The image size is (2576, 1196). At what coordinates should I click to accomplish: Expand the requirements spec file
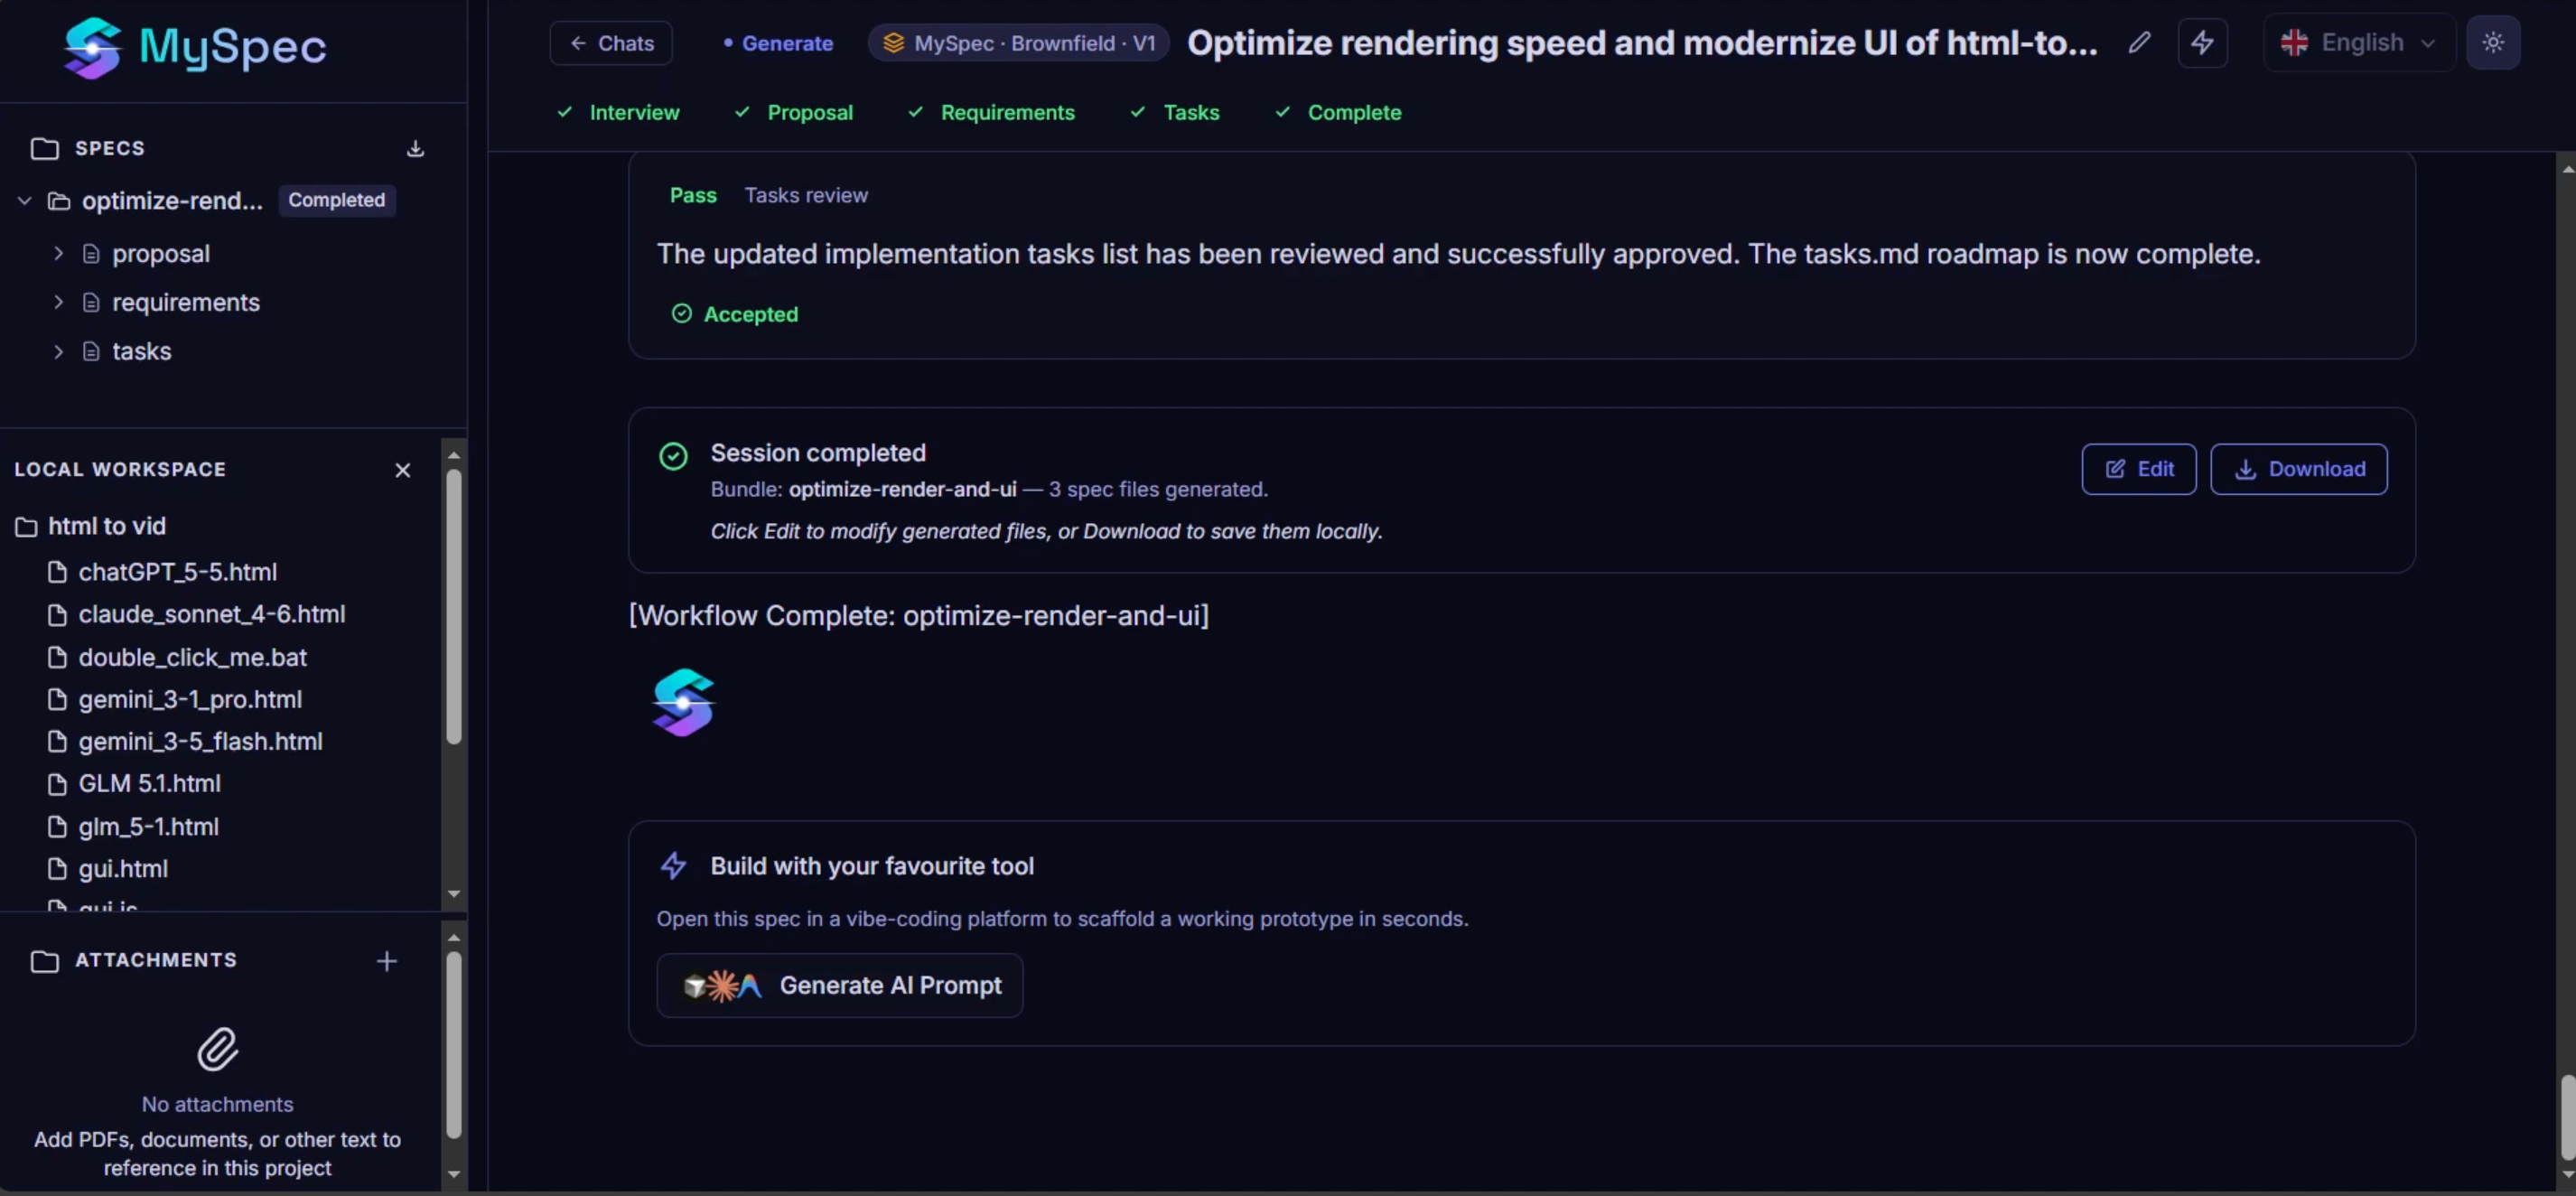coord(58,302)
